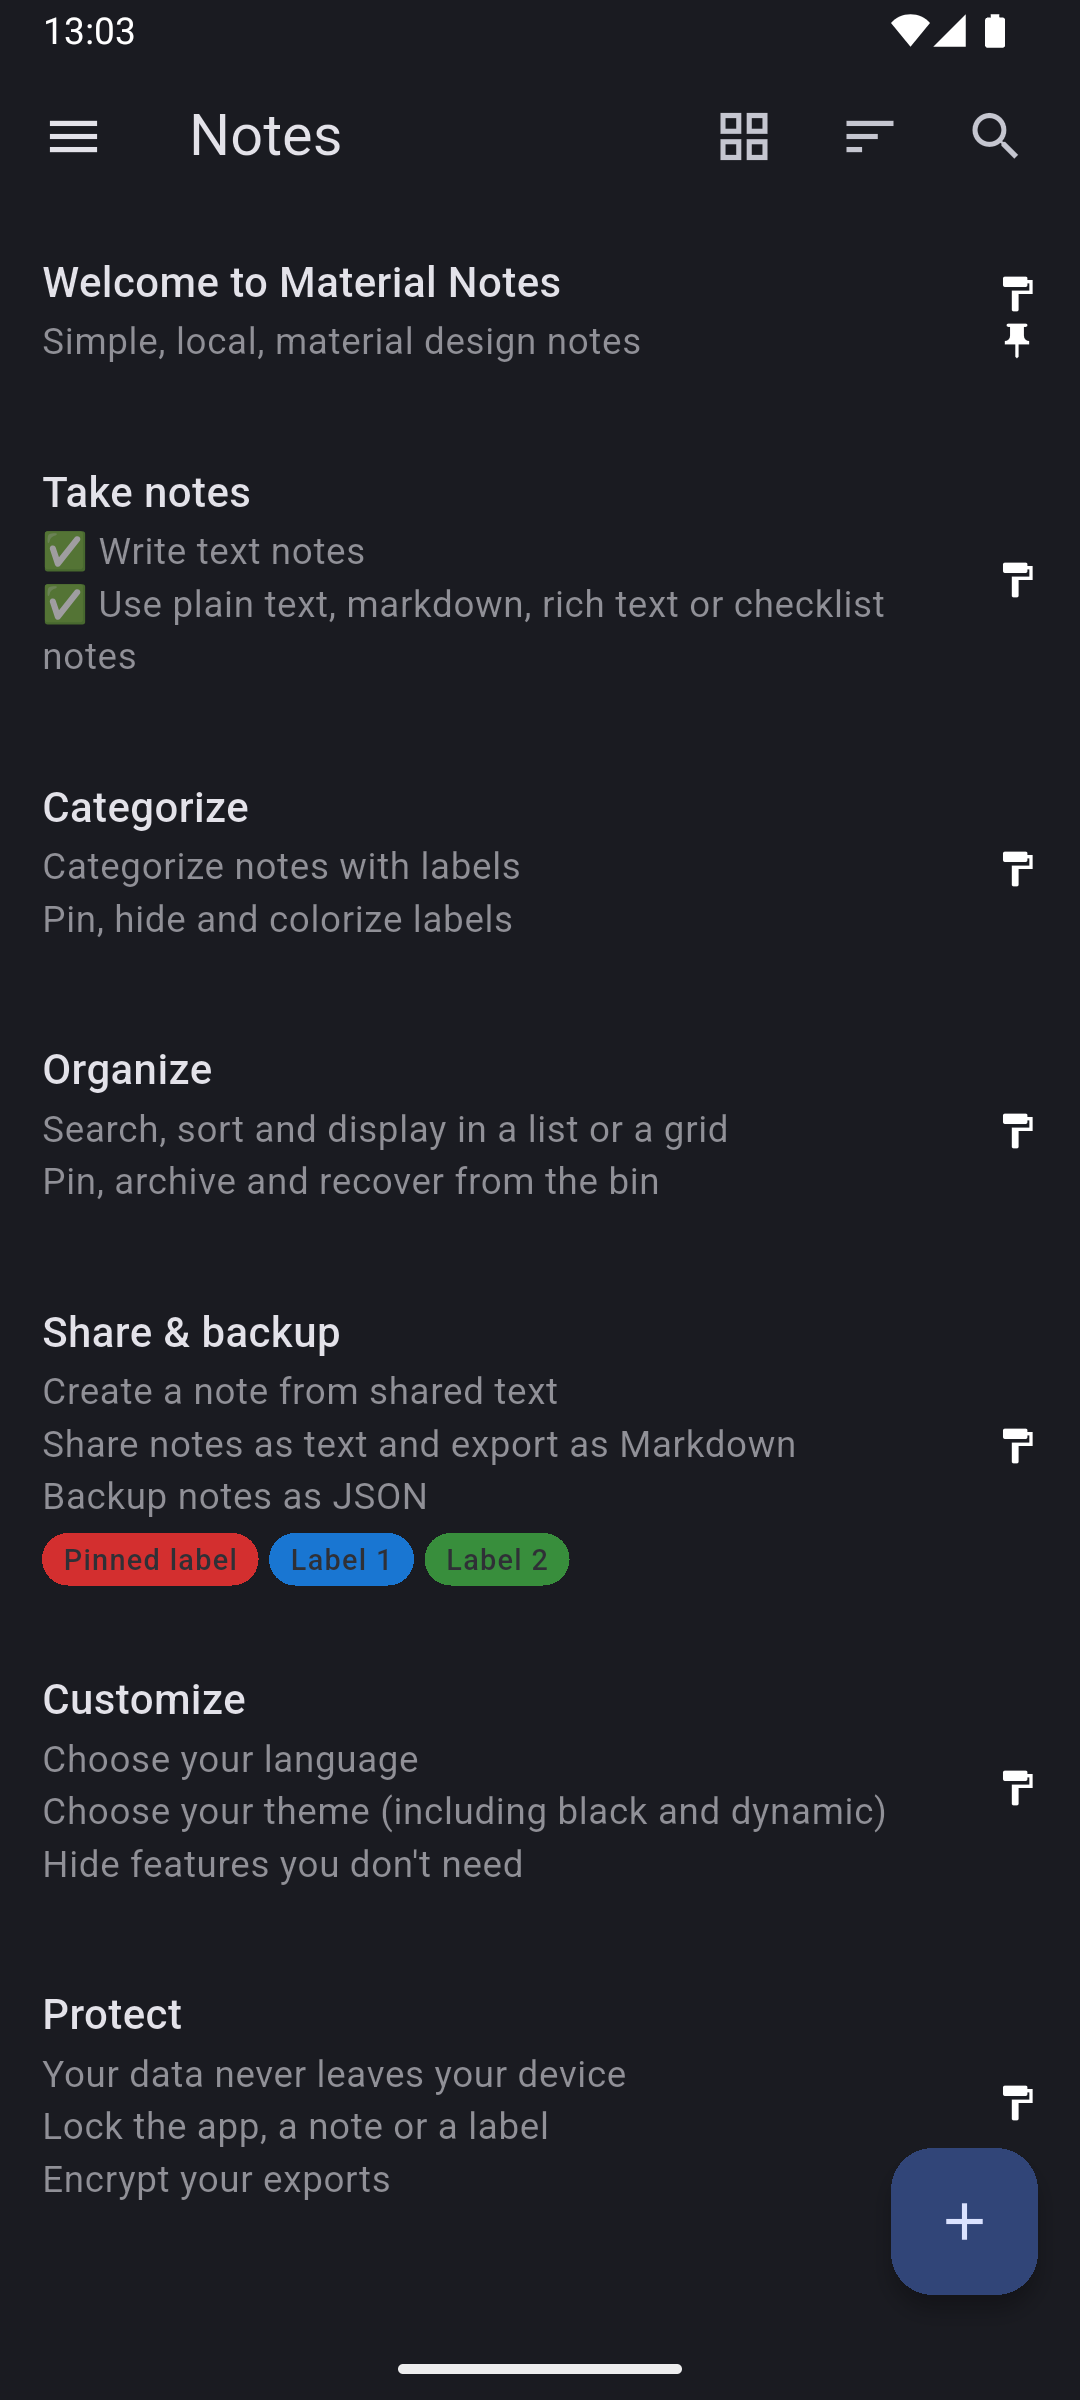
Task: Click rich text icon on Welcome note
Action: click(1017, 294)
